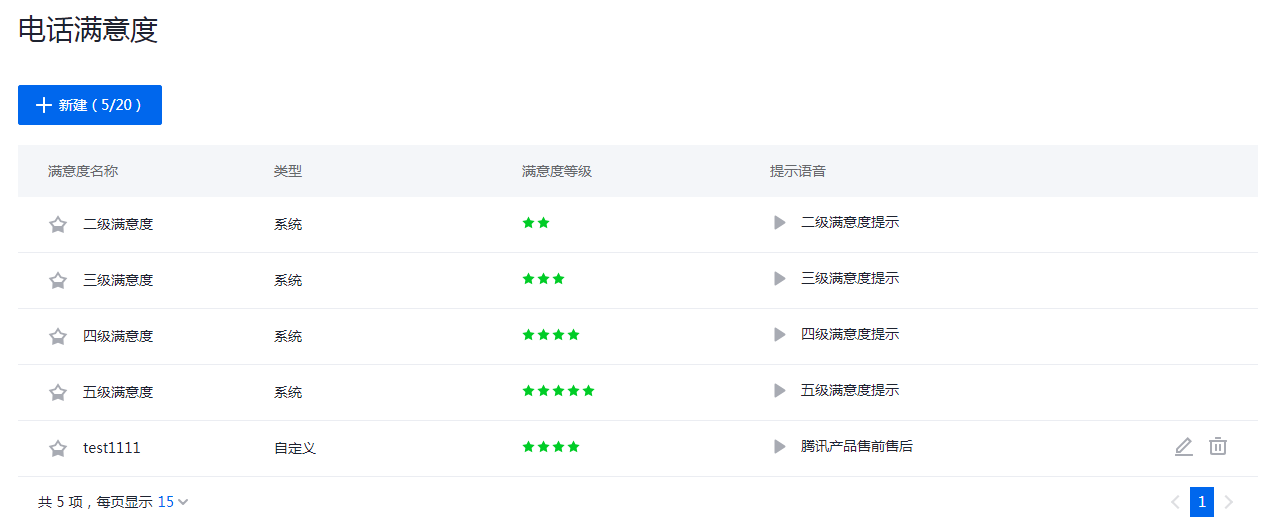Select page 1 in pagination
Screen dimensions: 1263x531
[x=1202, y=502]
